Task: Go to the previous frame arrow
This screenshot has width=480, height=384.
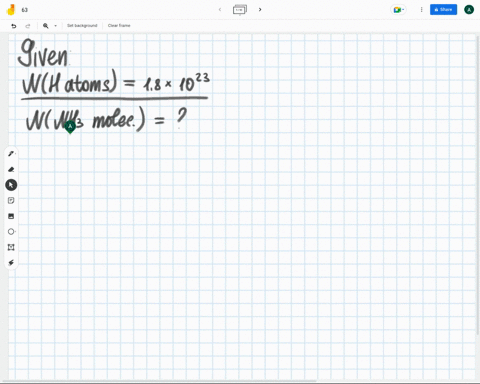Action: (x=220, y=9)
